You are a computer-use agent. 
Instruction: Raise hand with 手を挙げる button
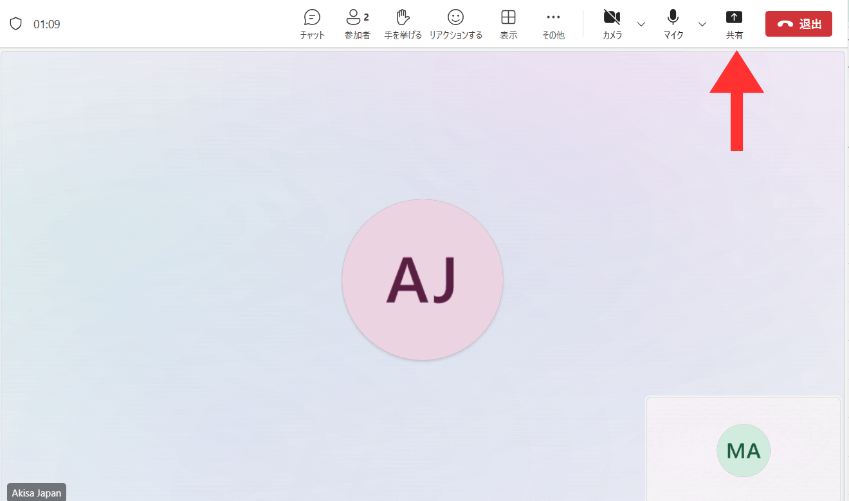[x=402, y=24]
